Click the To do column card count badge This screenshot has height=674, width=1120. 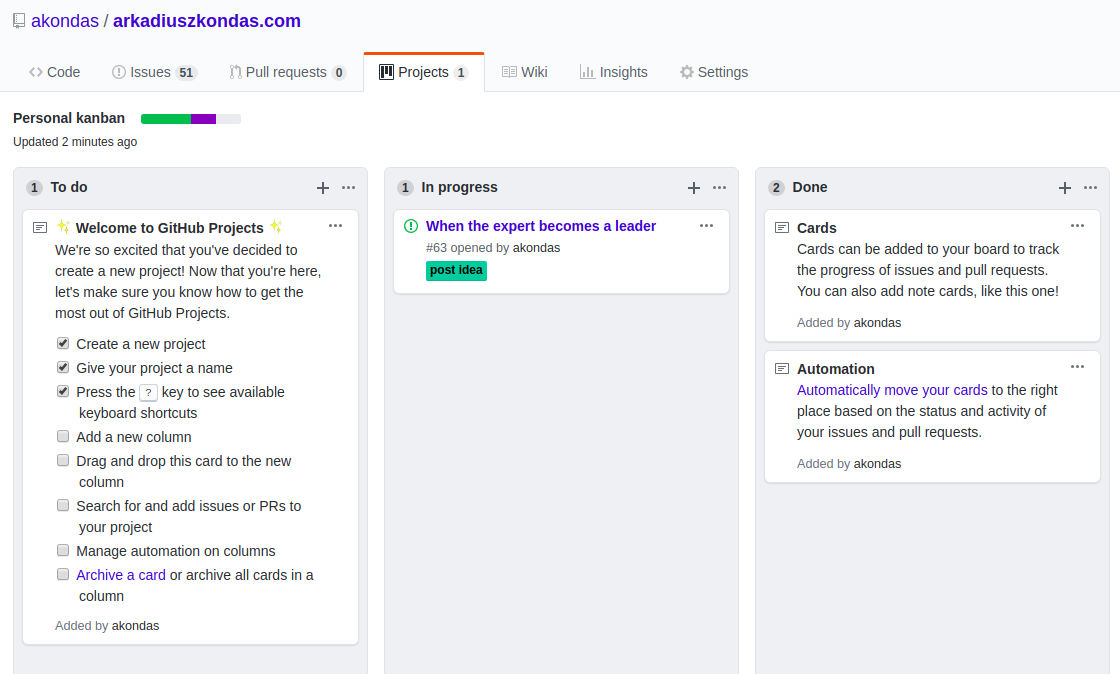tap(34, 188)
